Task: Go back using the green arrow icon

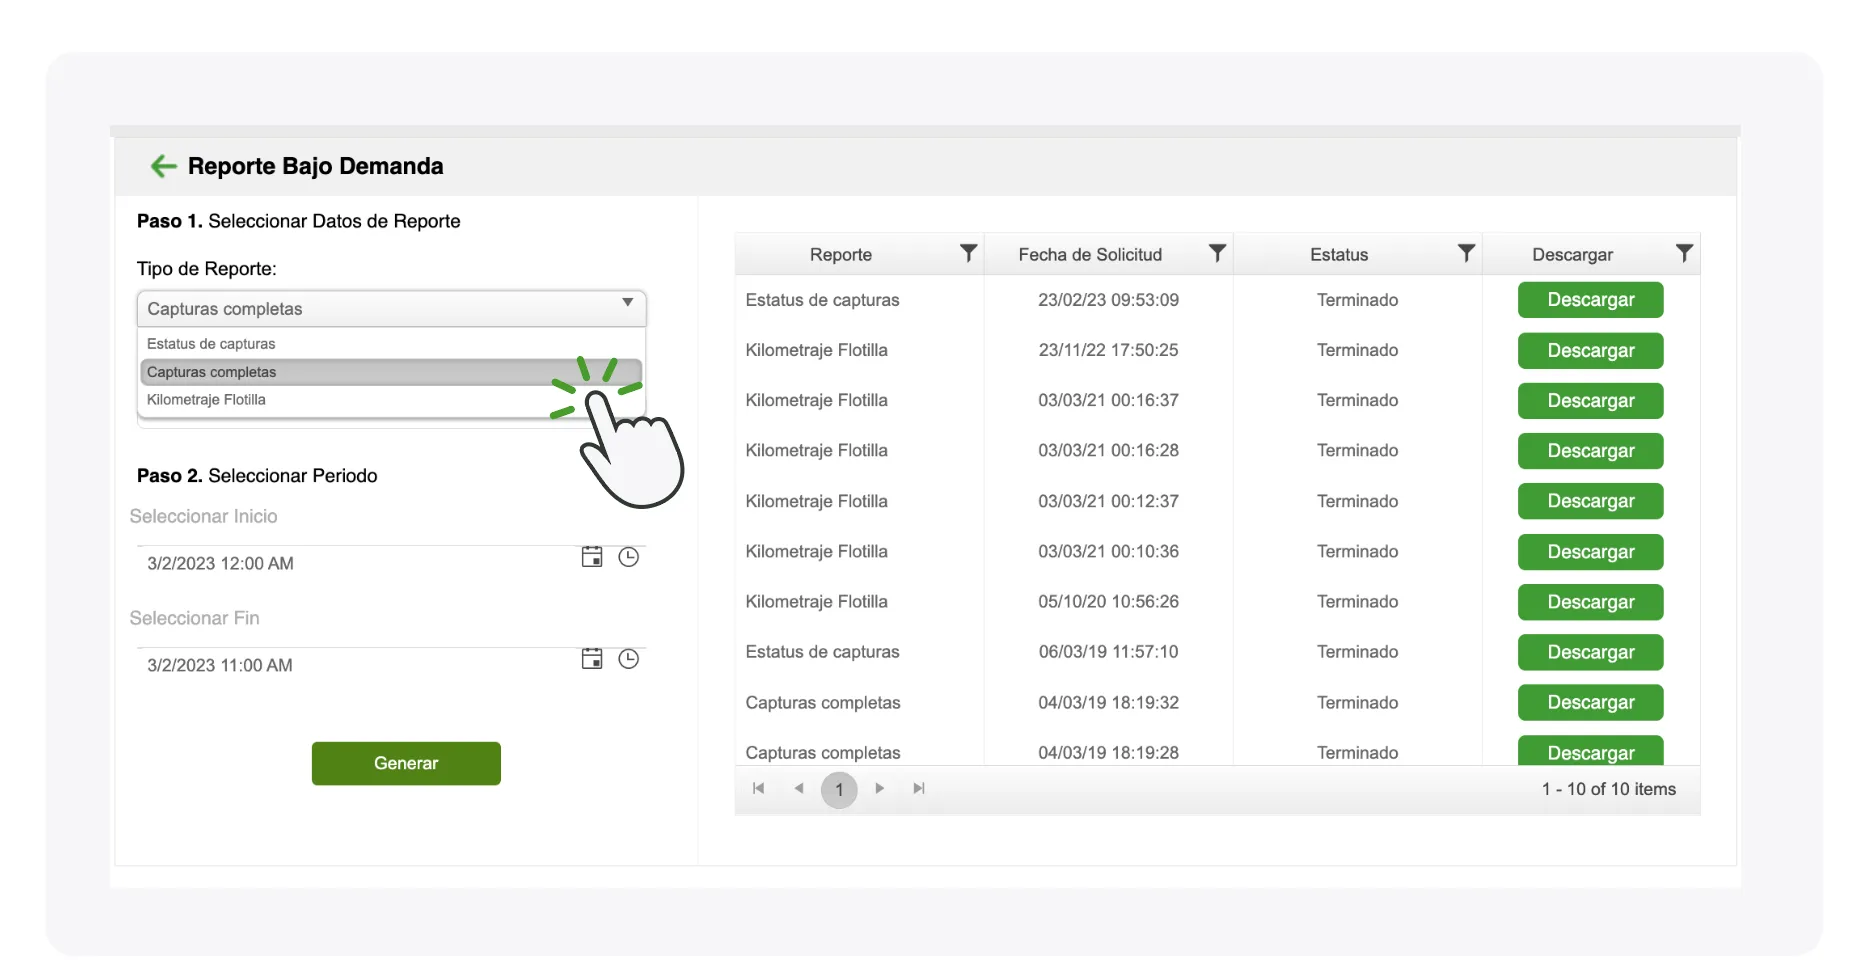Action: click(163, 166)
